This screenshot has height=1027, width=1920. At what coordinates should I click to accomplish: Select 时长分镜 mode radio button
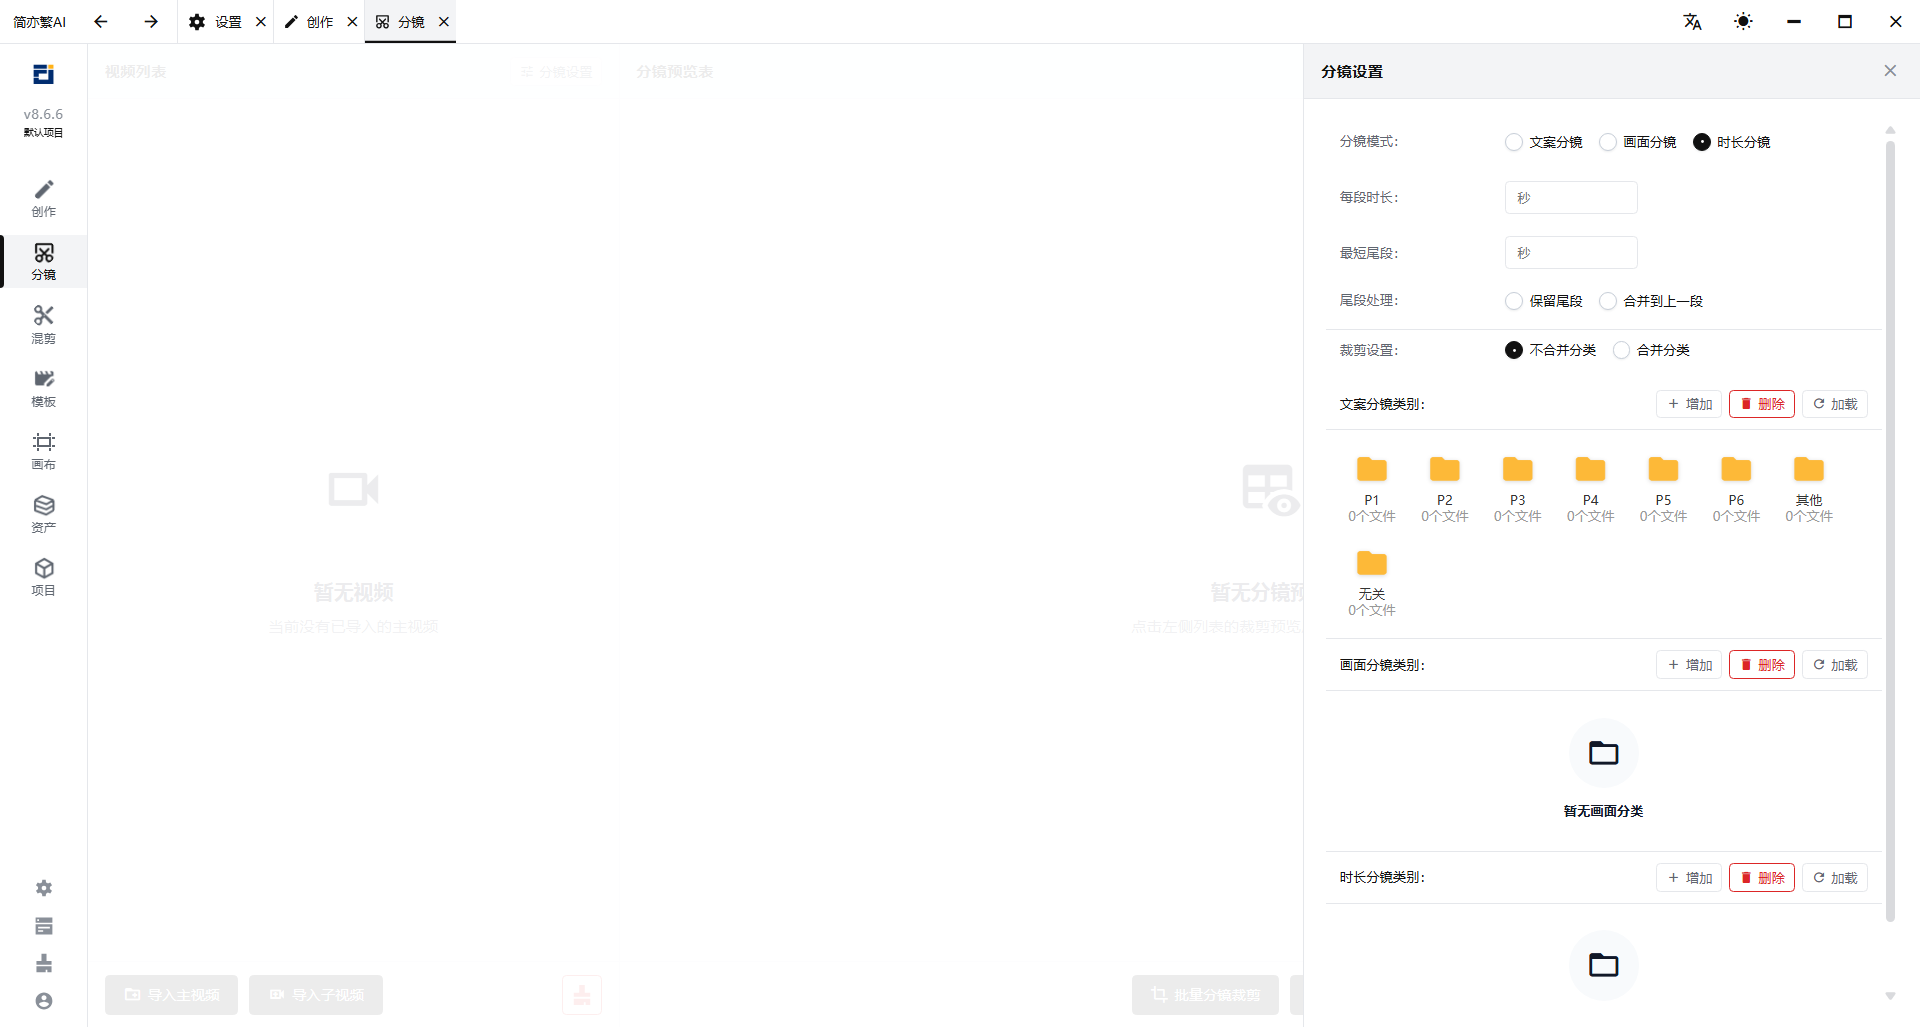[1702, 142]
